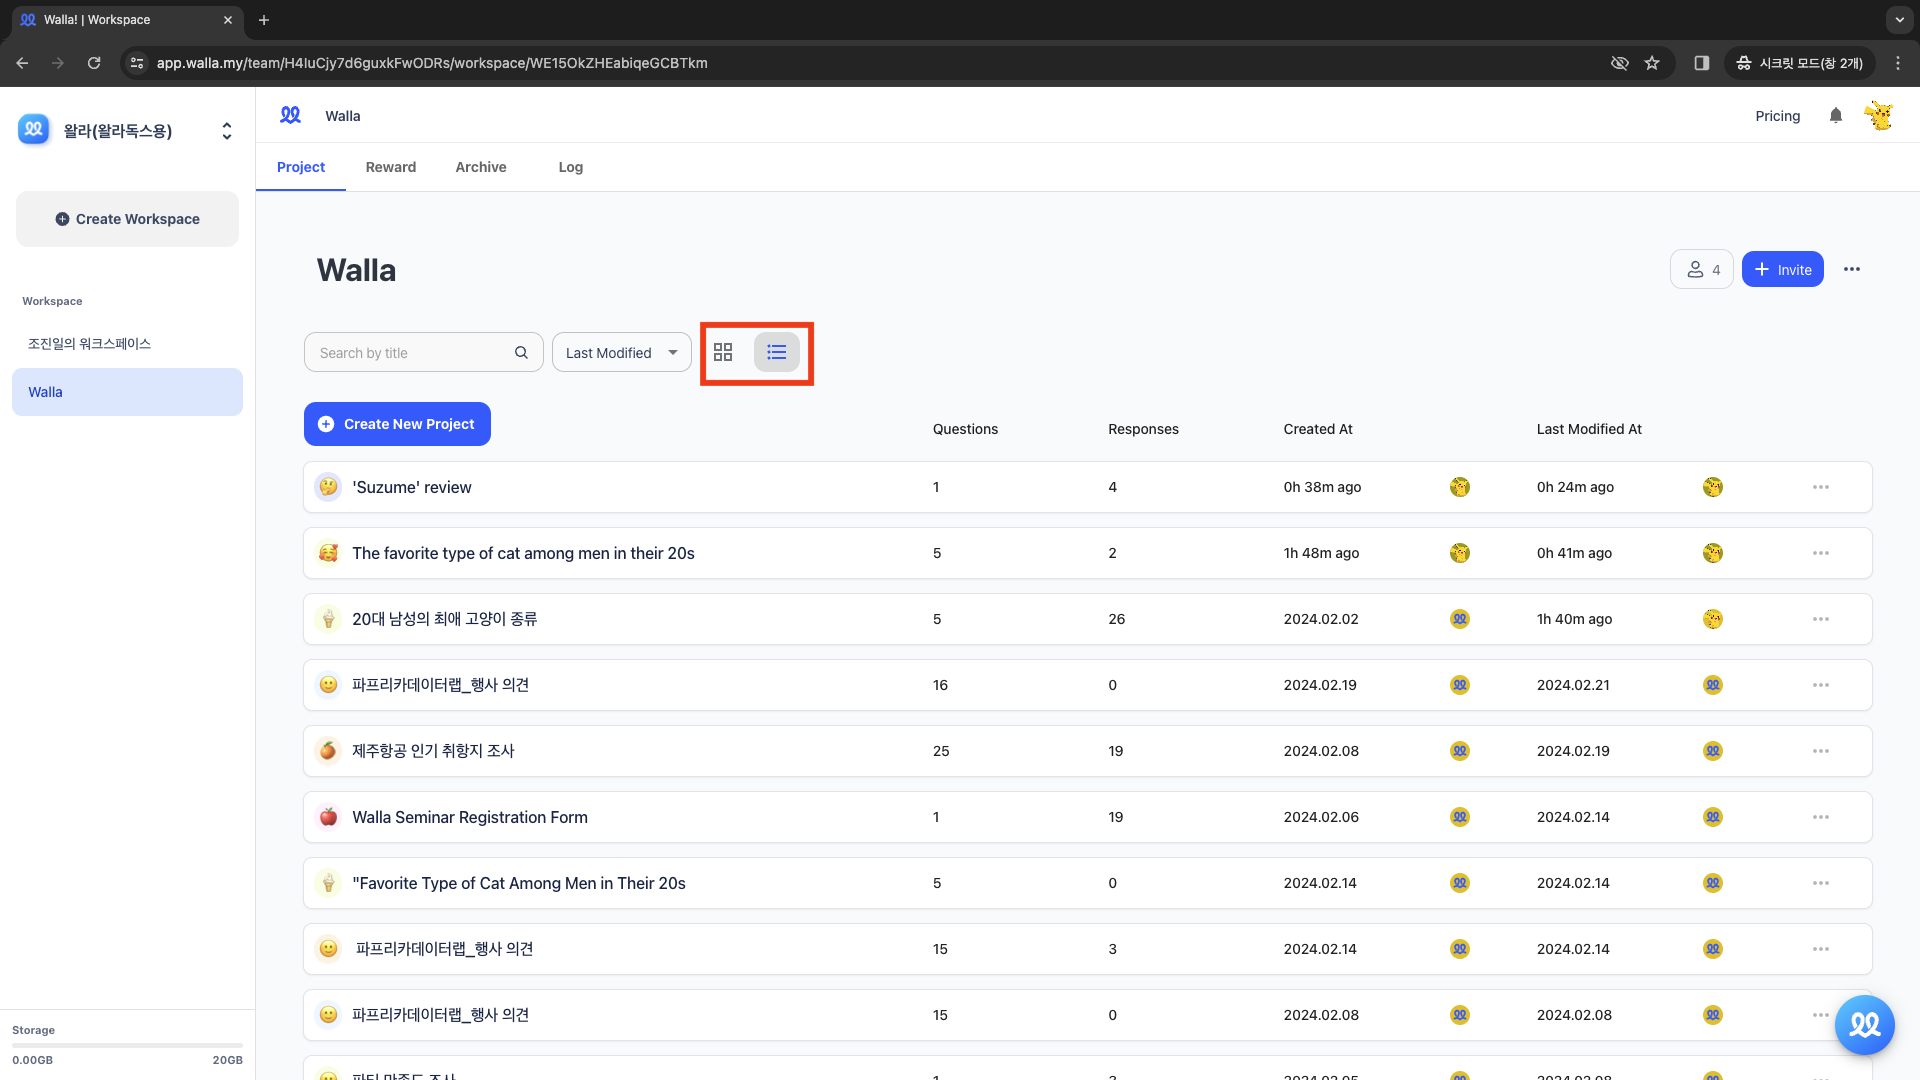1920x1080 pixels.
Task: Open the floating Walla chat button
Action: (1864, 1025)
